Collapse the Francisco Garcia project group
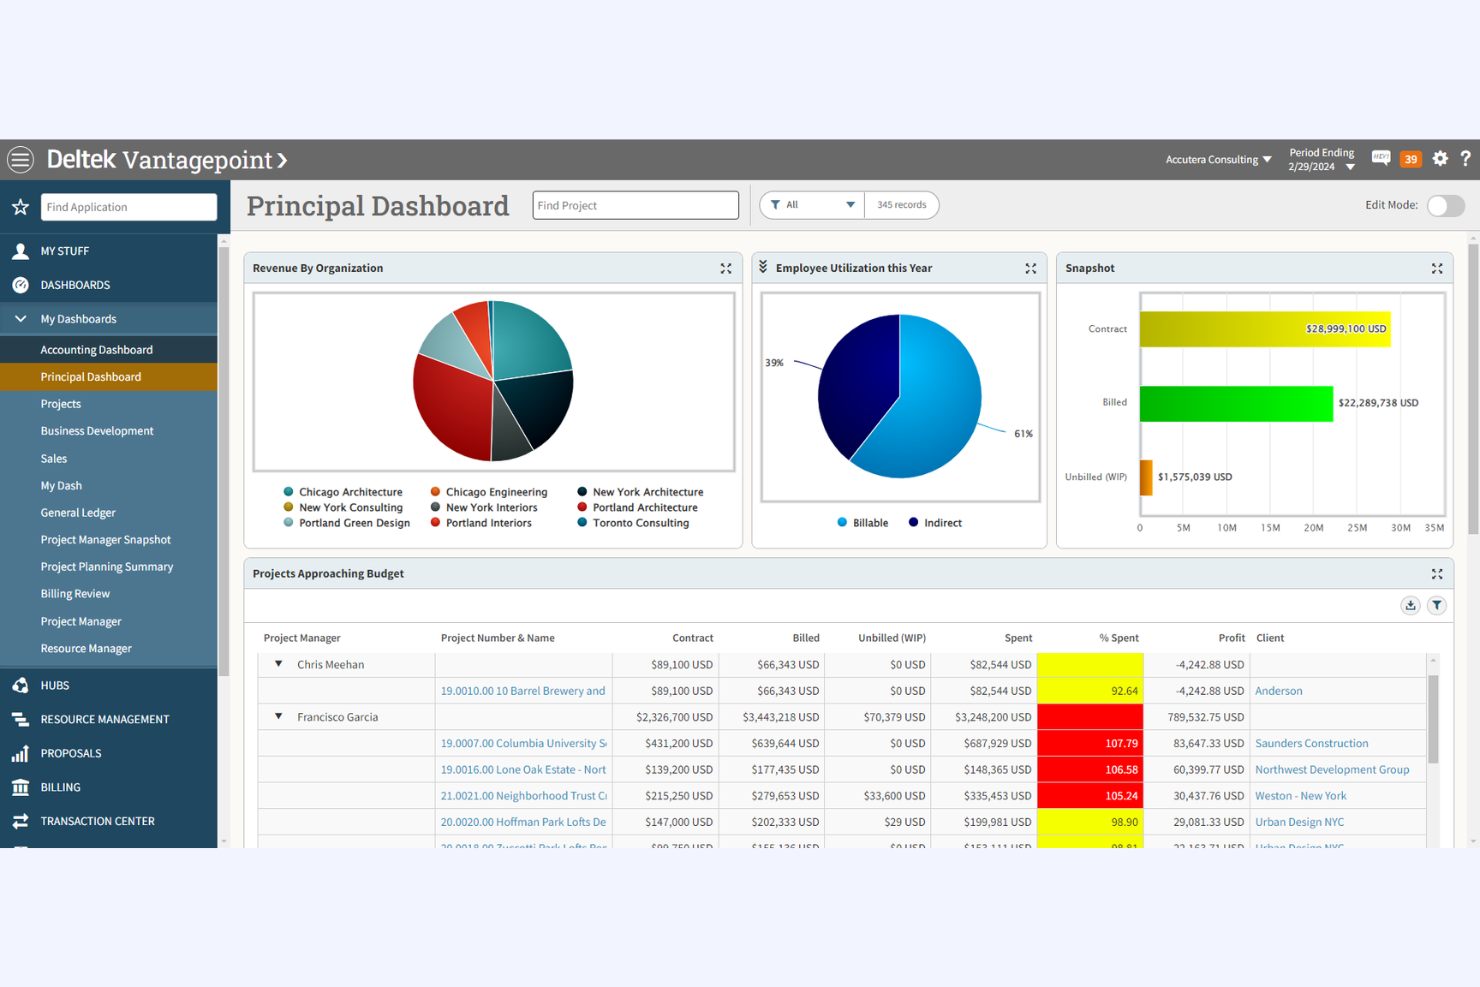 pyautogui.click(x=278, y=716)
